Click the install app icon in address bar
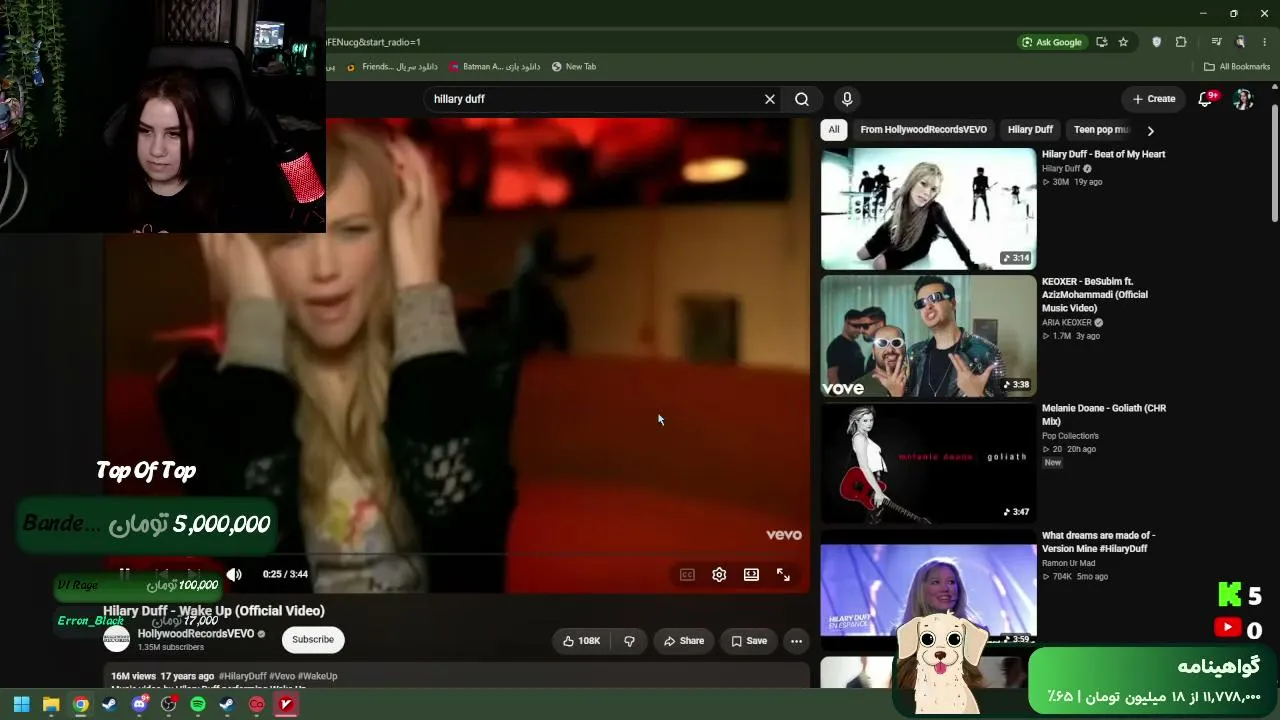Image resolution: width=1280 pixels, height=720 pixels. pyautogui.click(x=1101, y=42)
